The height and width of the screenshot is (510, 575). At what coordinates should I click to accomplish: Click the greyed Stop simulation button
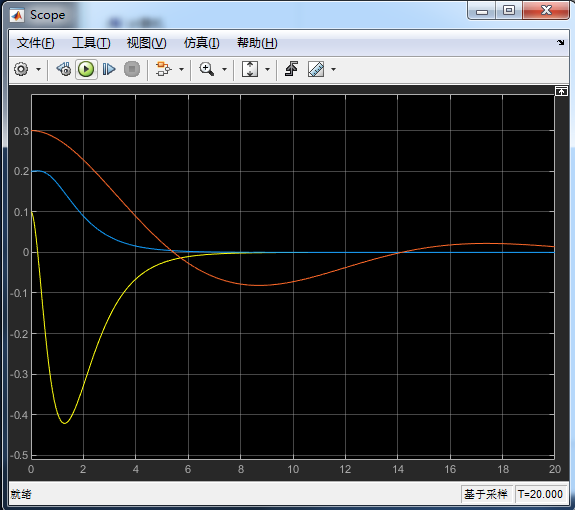(132, 69)
